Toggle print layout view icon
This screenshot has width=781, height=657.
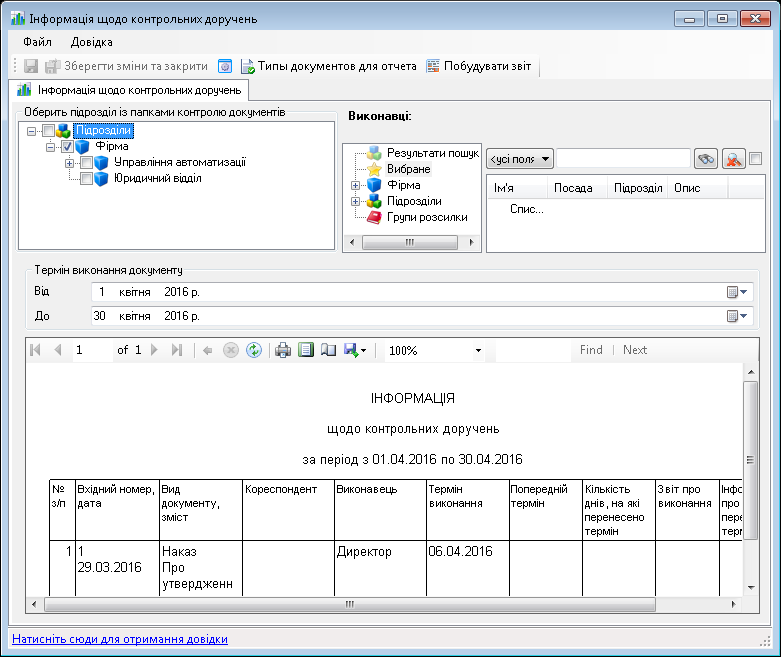pos(306,350)
